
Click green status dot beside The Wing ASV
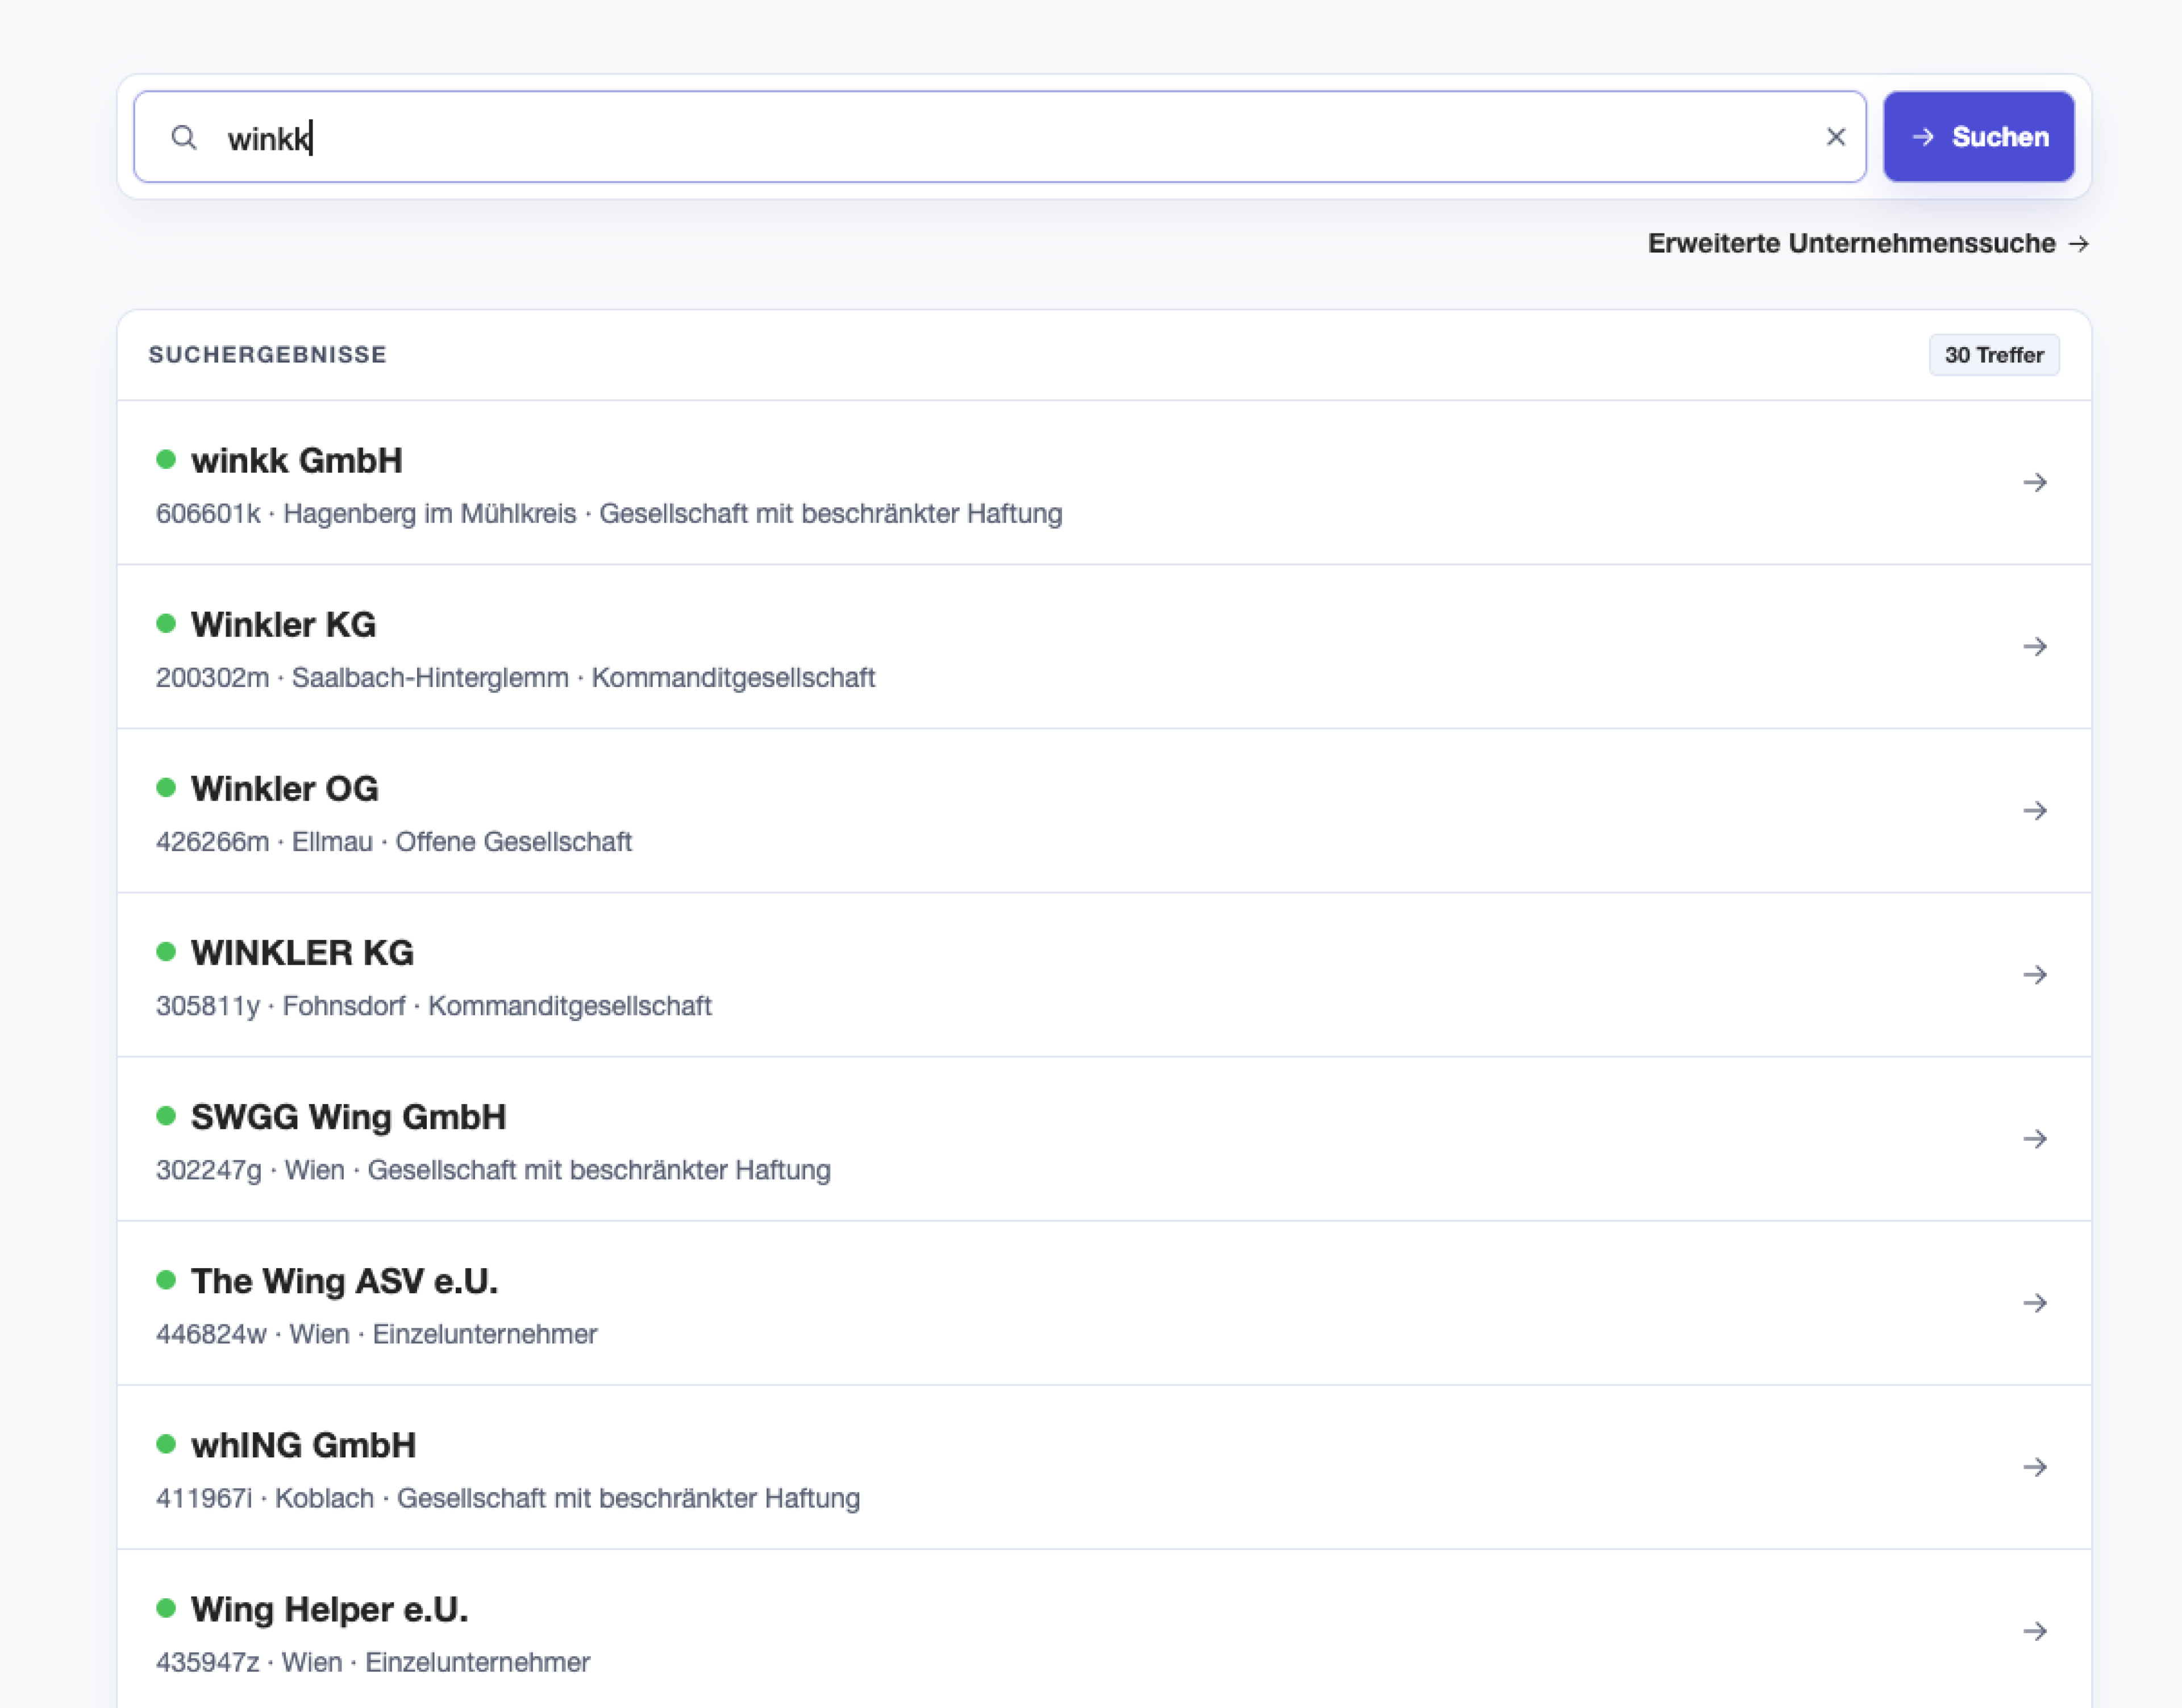pyautogui.click(x=166, y=1280)
